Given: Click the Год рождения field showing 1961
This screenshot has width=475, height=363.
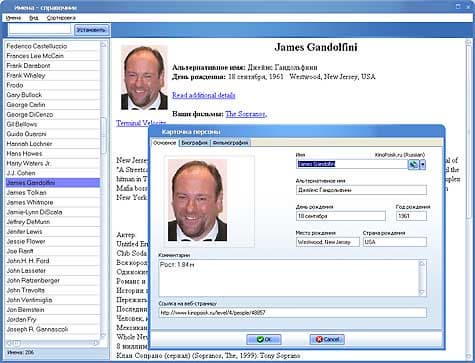Looking at the screenshot, I should [x=411, y=216].
